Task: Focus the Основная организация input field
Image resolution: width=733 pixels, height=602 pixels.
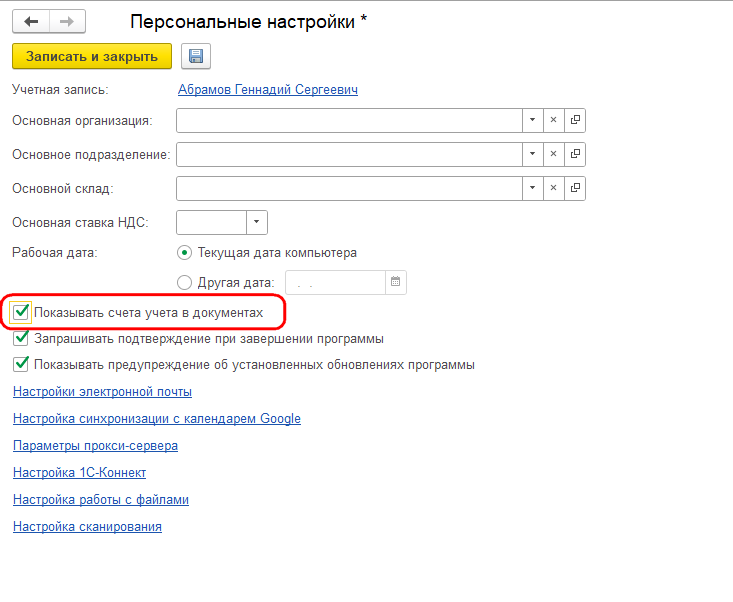Action: coord(349,120)
